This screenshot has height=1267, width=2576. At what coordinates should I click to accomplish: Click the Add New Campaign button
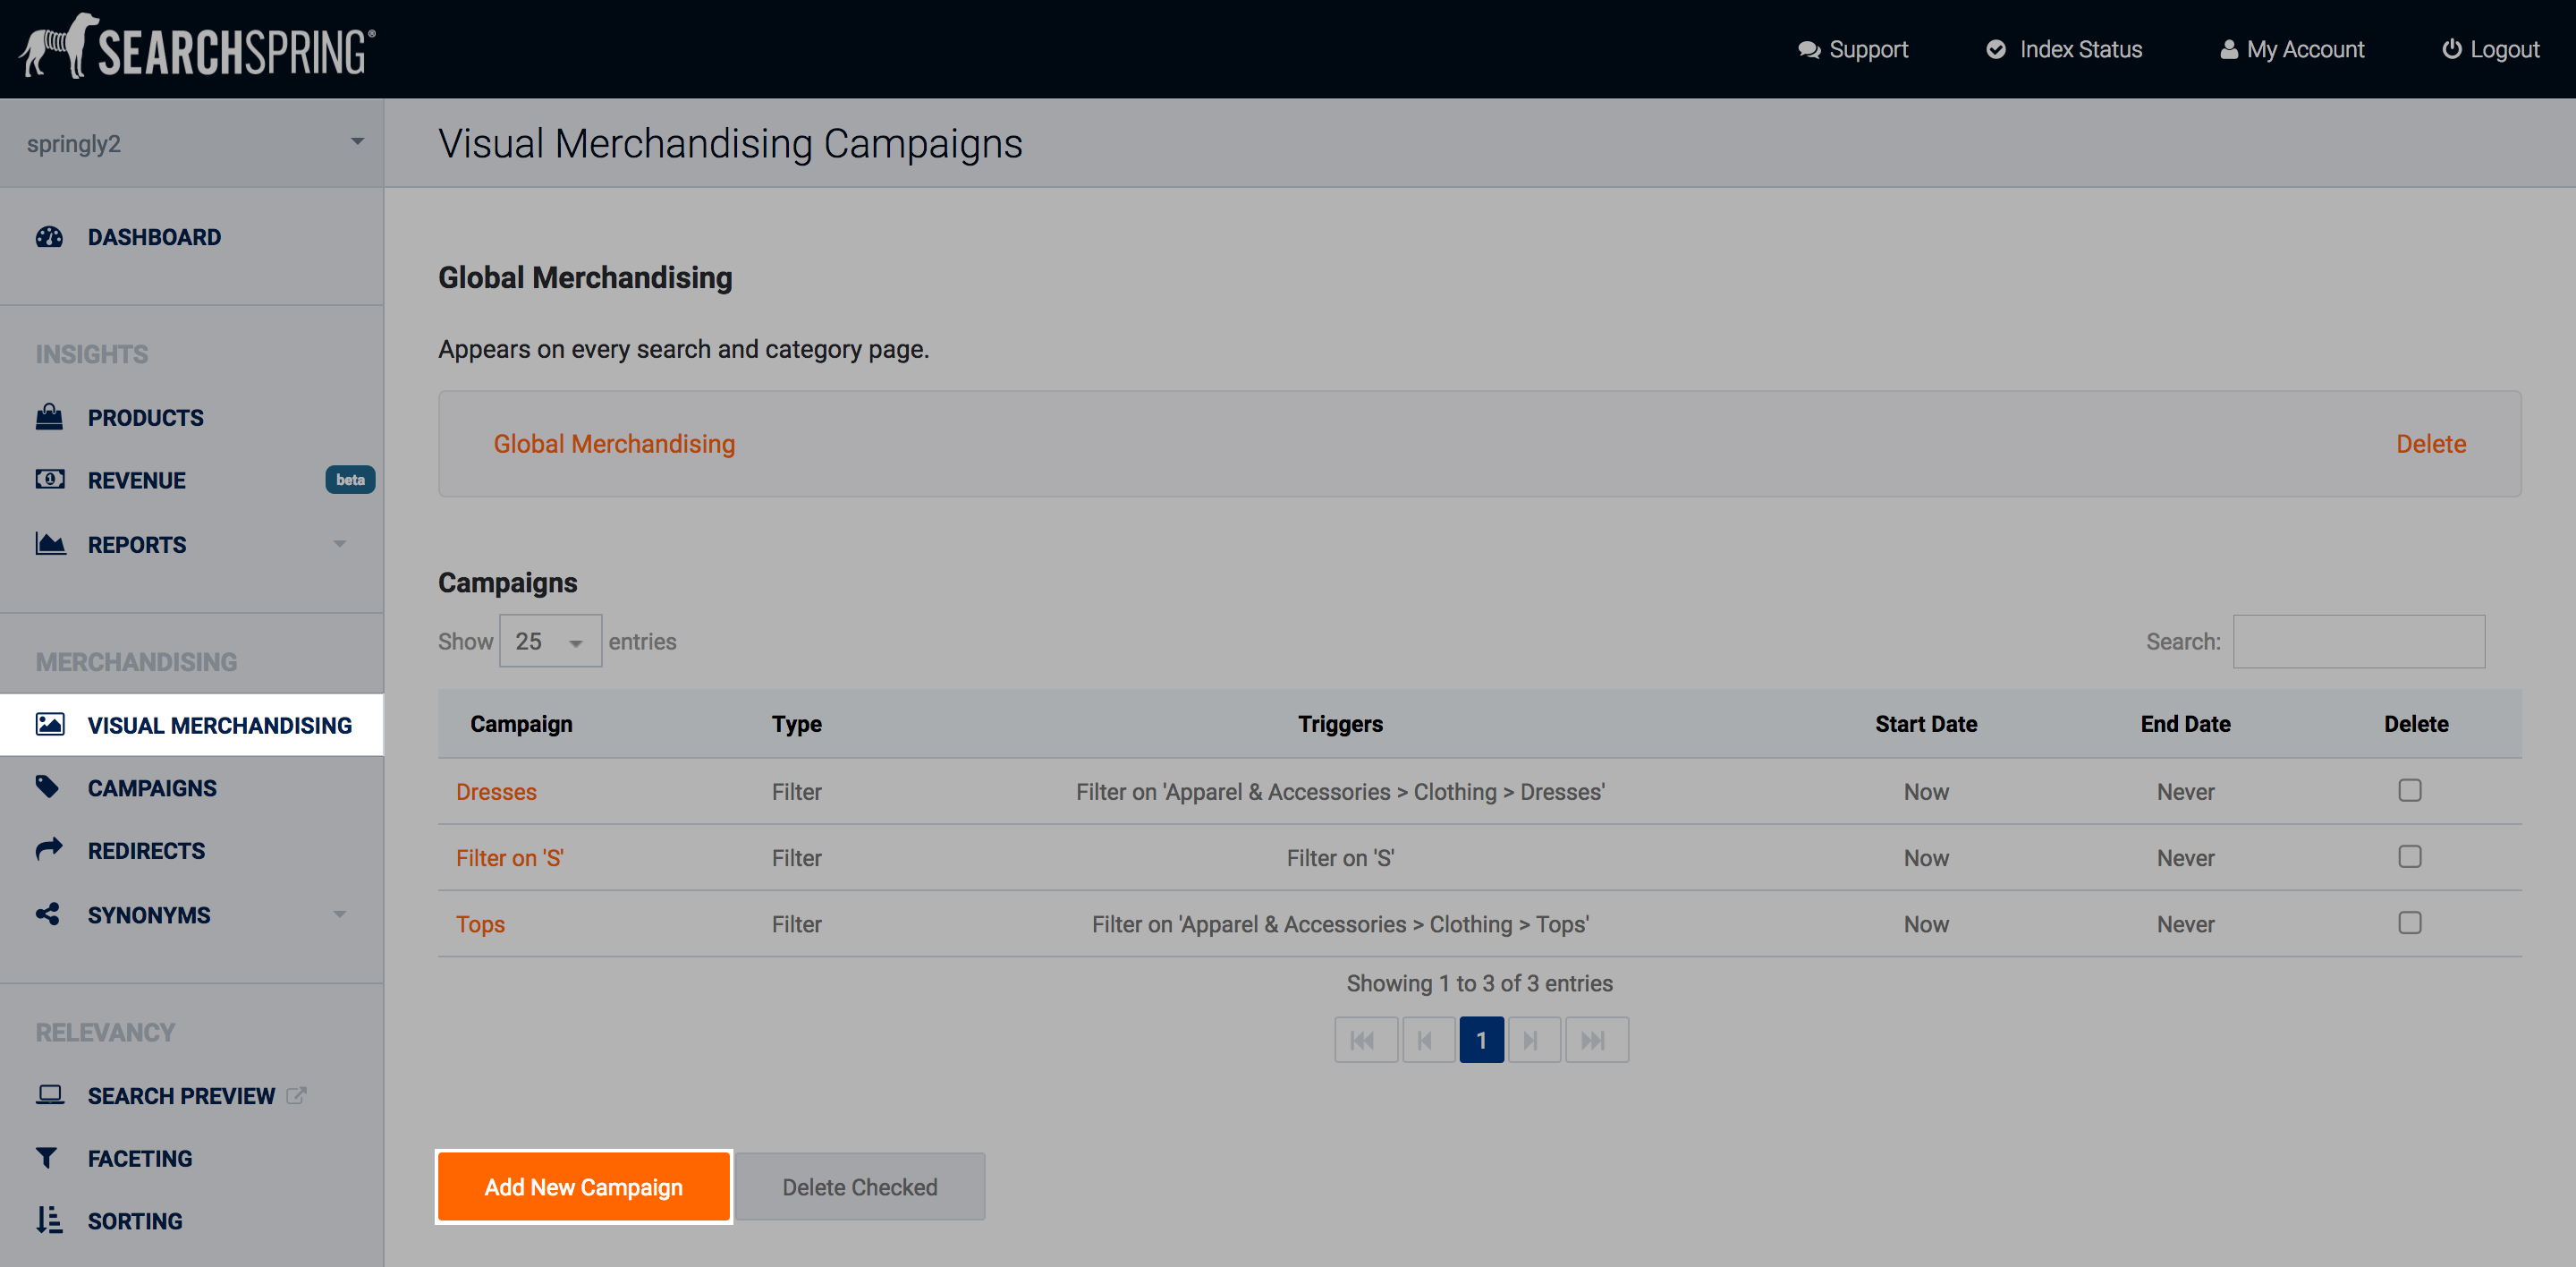(583, 1187)
